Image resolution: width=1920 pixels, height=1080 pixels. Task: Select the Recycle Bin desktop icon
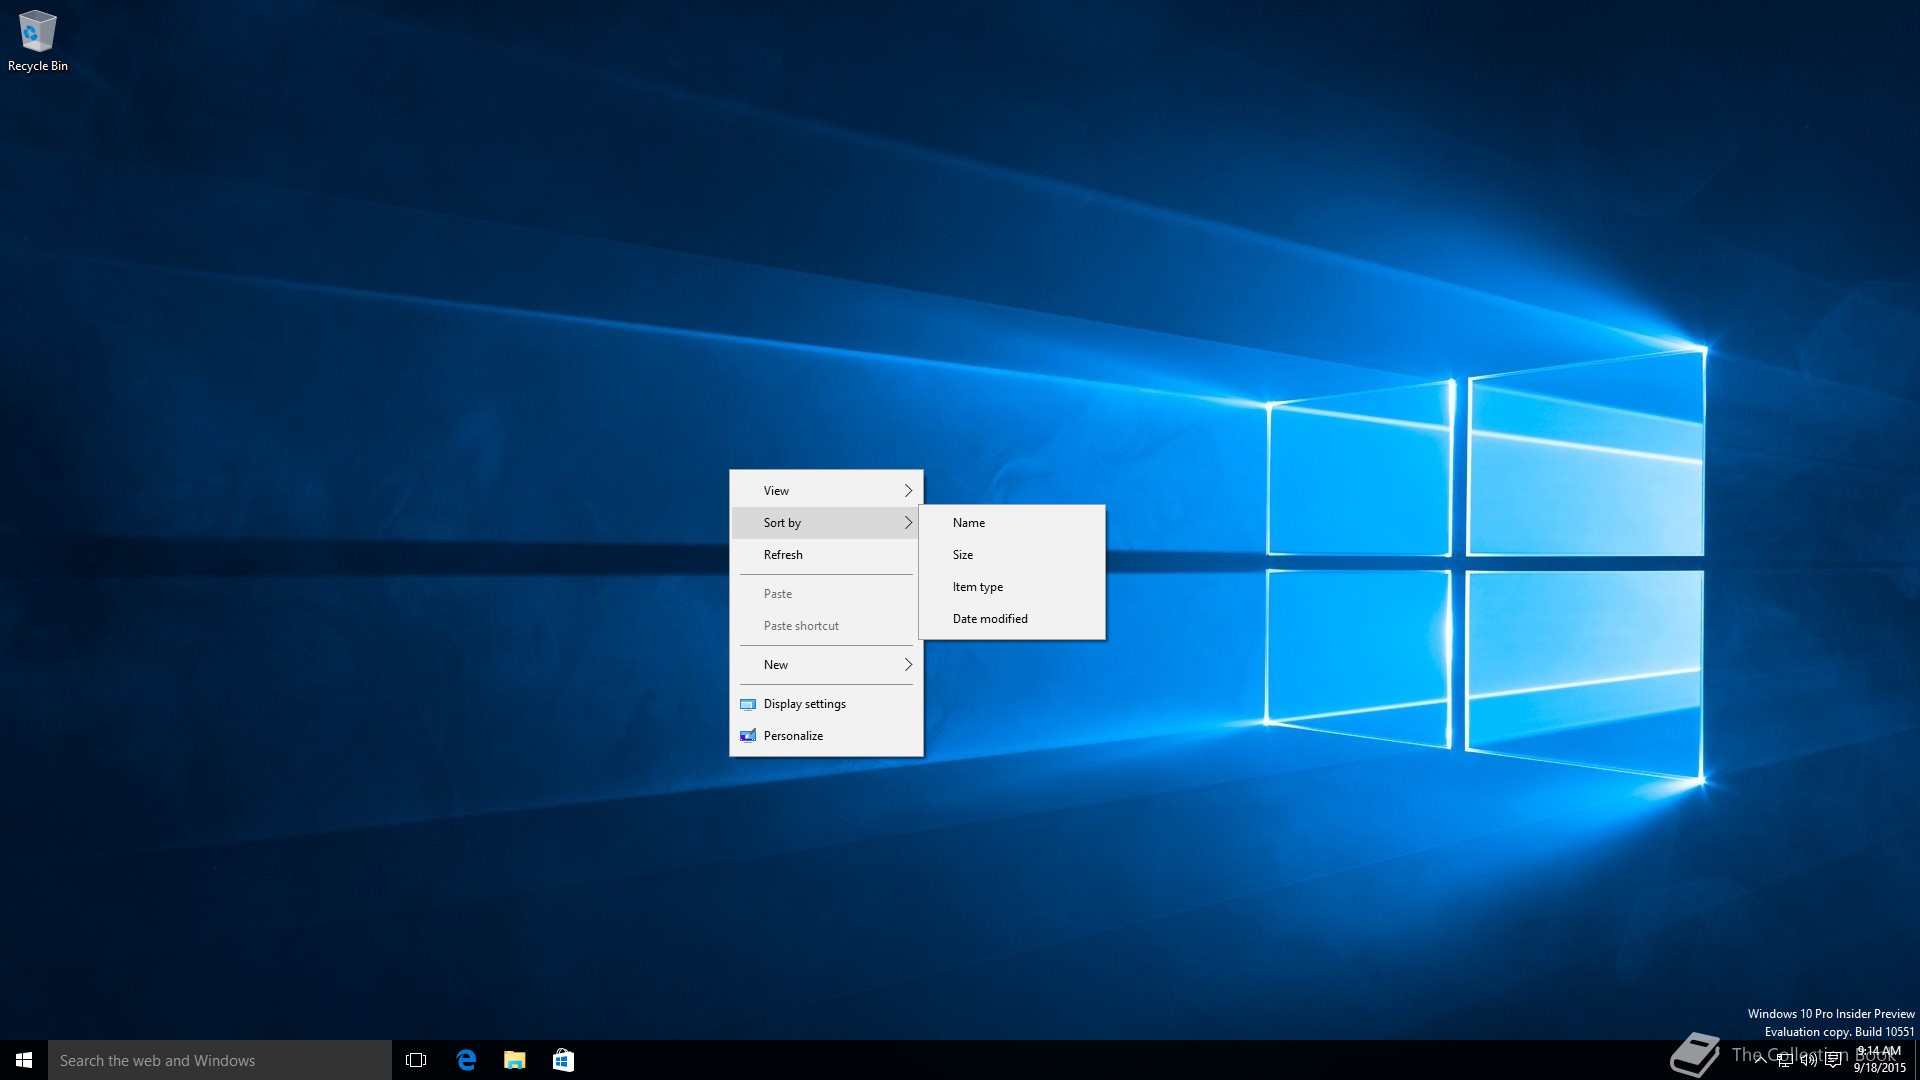pos(37,41)
